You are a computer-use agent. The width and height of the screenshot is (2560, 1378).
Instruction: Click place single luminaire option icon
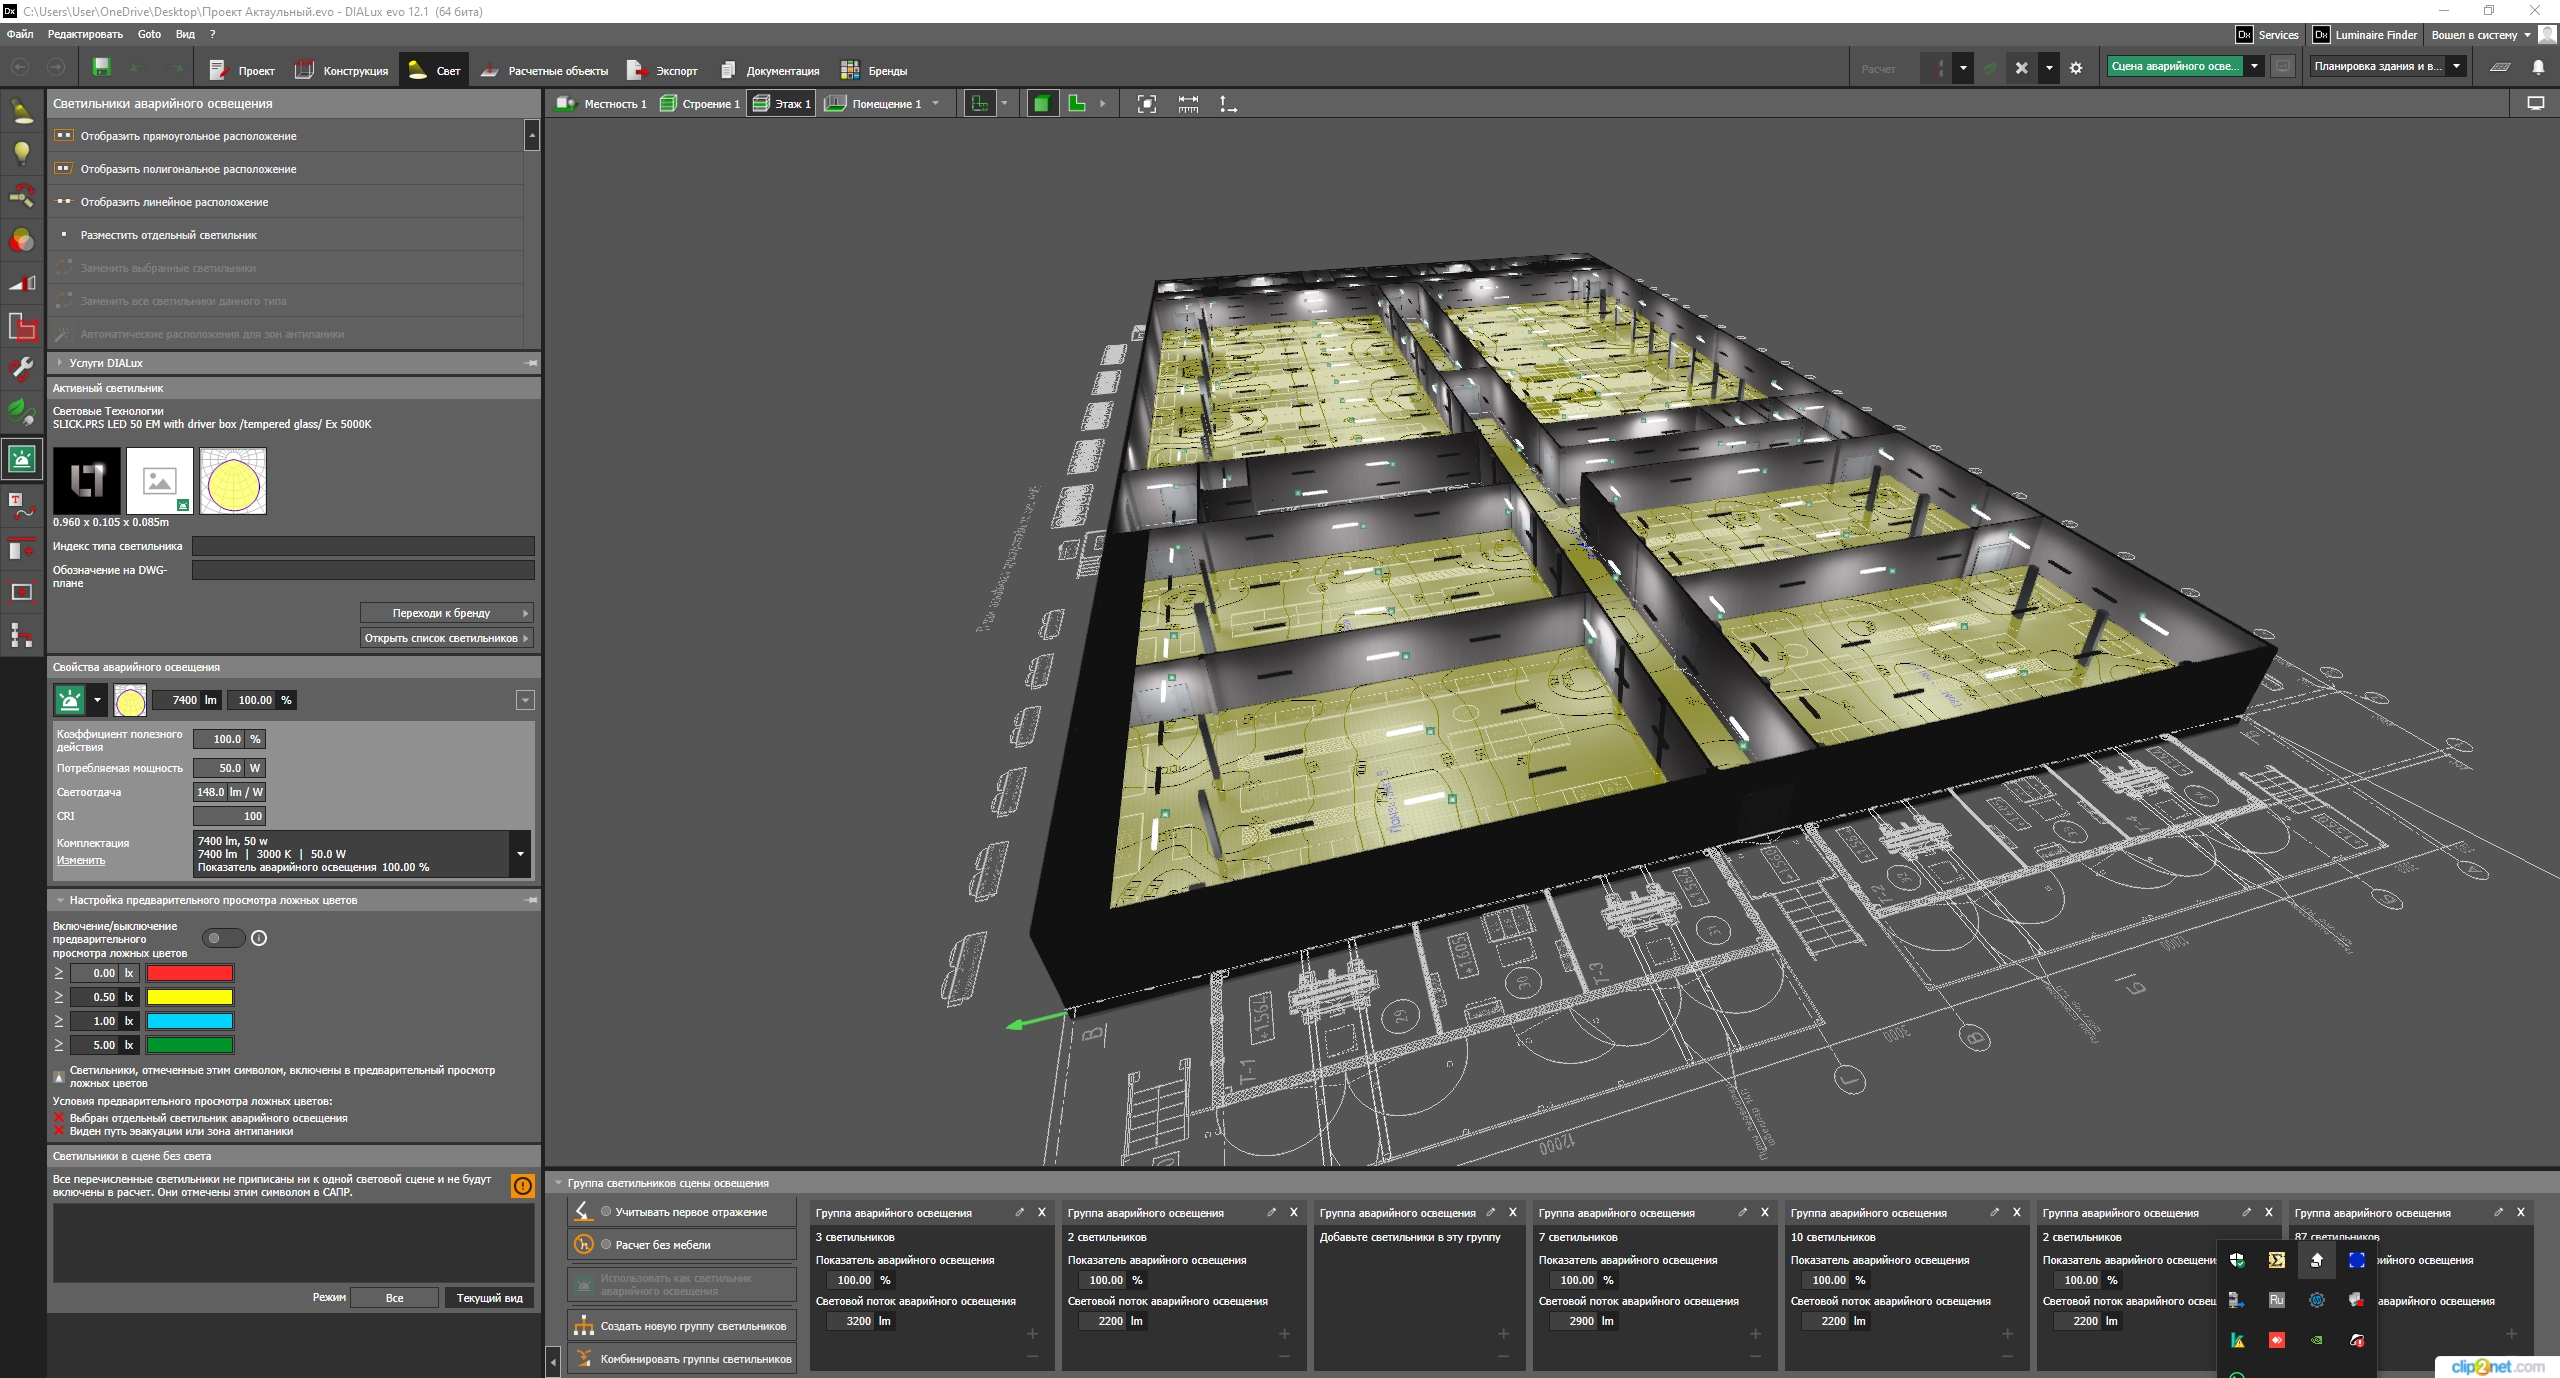coord(64,235)
